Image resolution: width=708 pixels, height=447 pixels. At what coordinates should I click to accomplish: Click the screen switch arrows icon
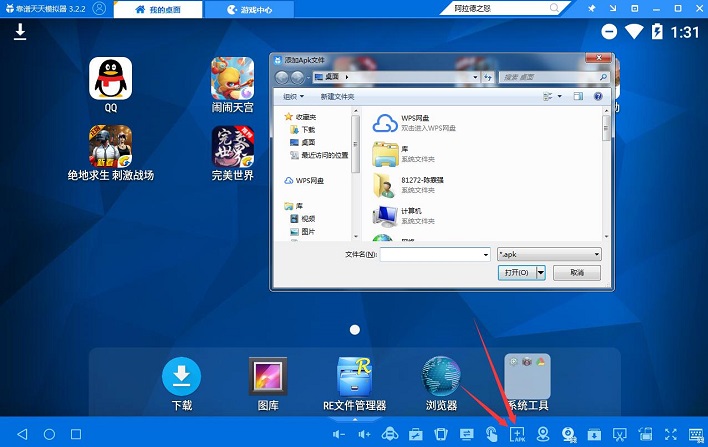[x=466, y=434]
